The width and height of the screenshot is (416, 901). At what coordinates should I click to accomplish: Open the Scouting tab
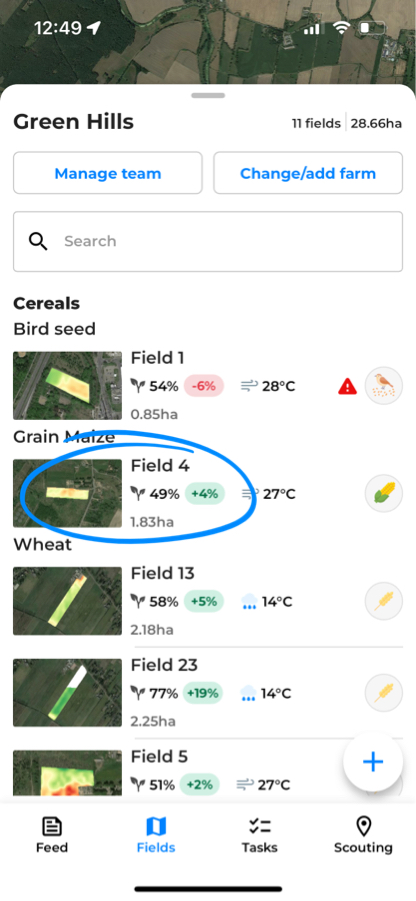[x=363, y=835]
